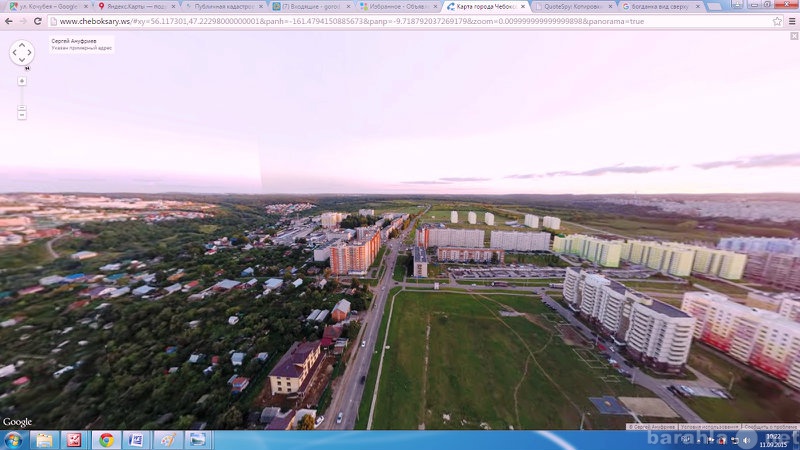Switch to the 'Избранное - Объявления' tab
The image size is (800, 450).
point(399,7)
